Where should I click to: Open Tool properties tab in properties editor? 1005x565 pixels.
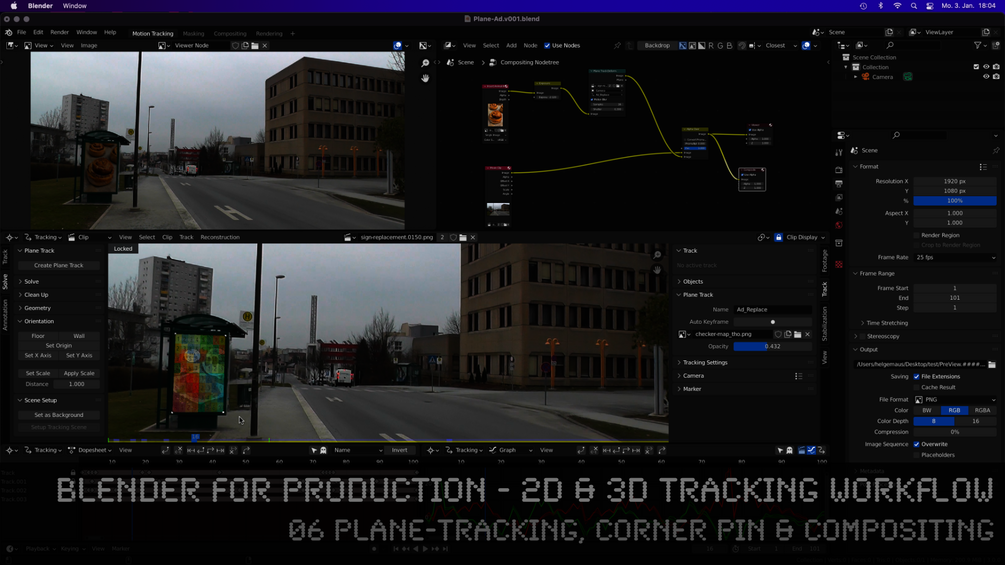(x=839, y=152)
